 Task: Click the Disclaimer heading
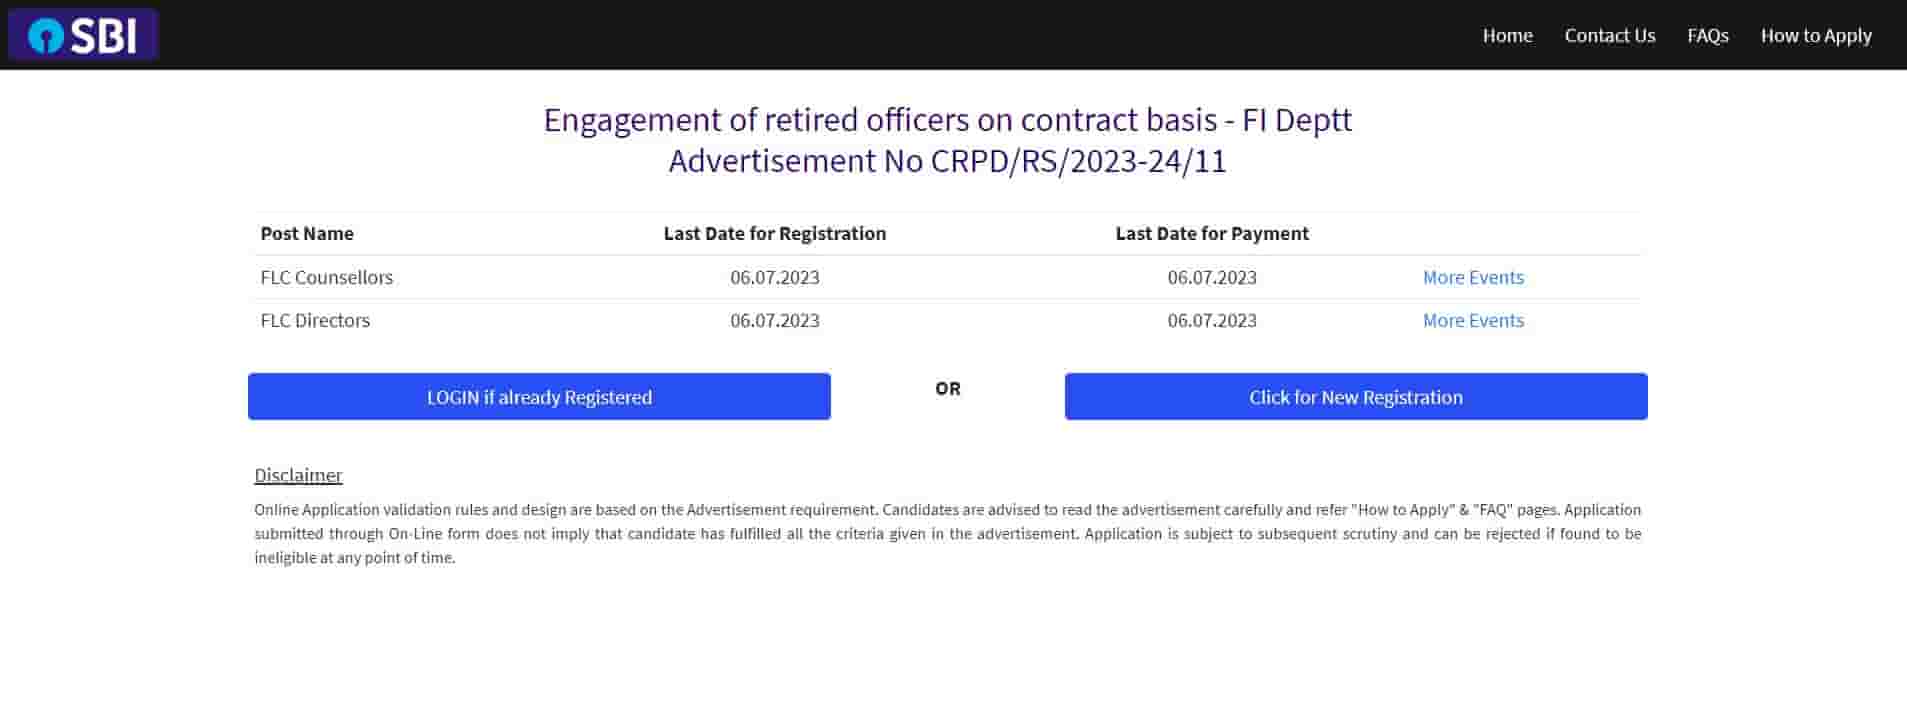click(297, 475)
